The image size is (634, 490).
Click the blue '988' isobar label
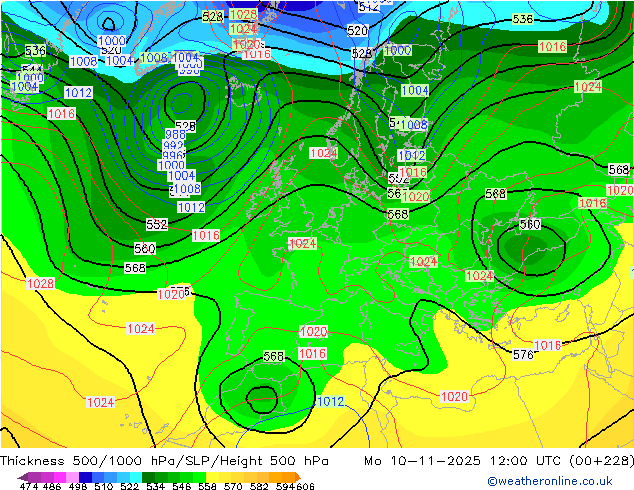coord(175,134)
